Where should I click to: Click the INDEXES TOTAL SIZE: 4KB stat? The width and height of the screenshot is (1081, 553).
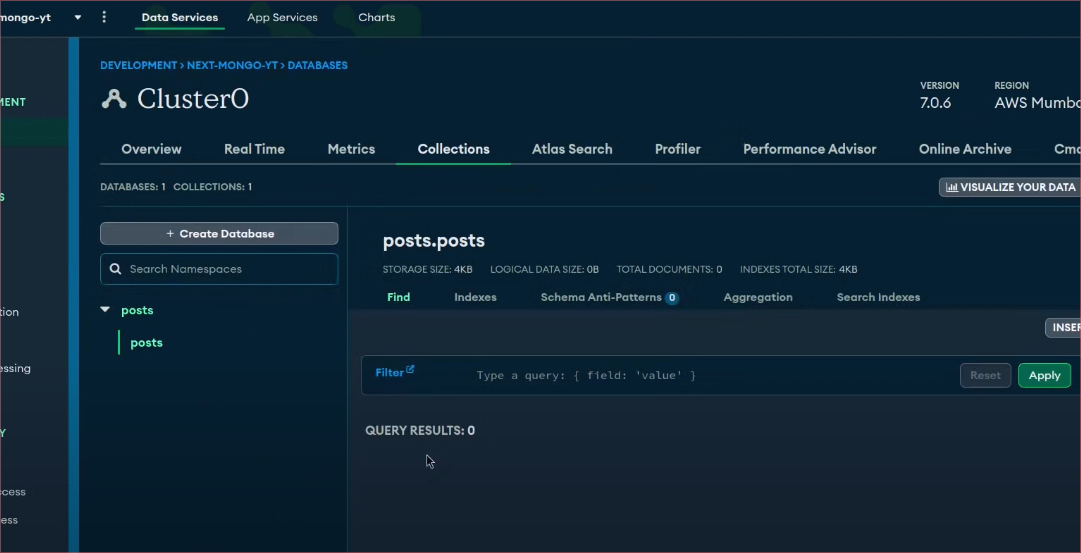(798, 270)
